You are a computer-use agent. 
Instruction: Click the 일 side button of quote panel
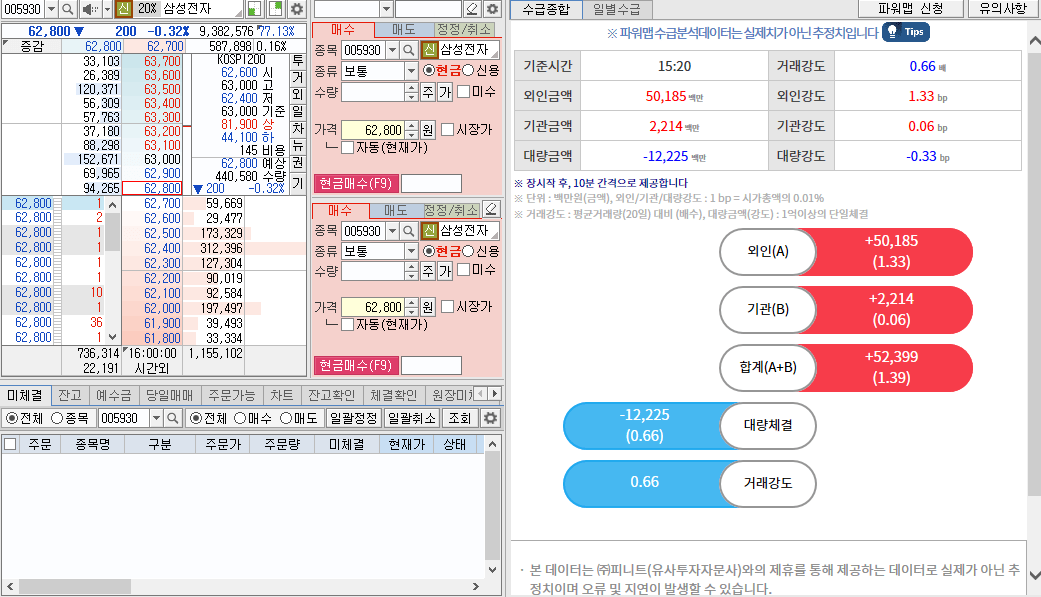[x=297, y=112]
